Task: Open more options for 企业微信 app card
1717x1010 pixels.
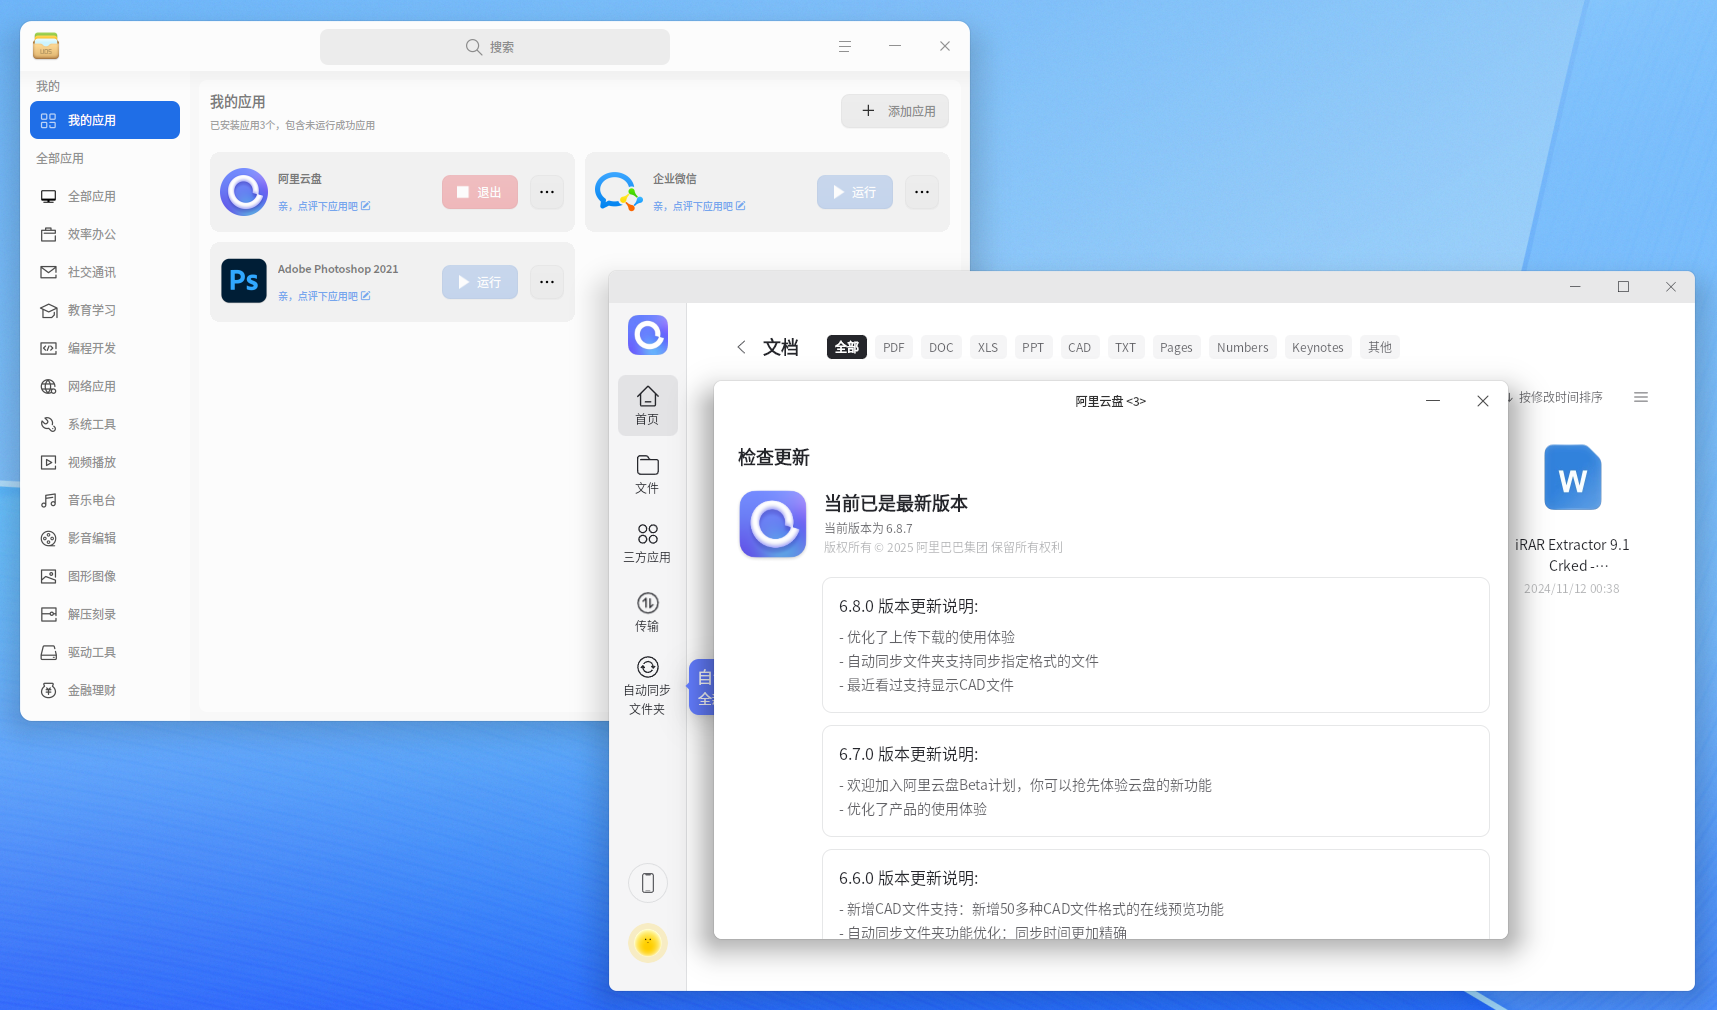Action: 922,192
